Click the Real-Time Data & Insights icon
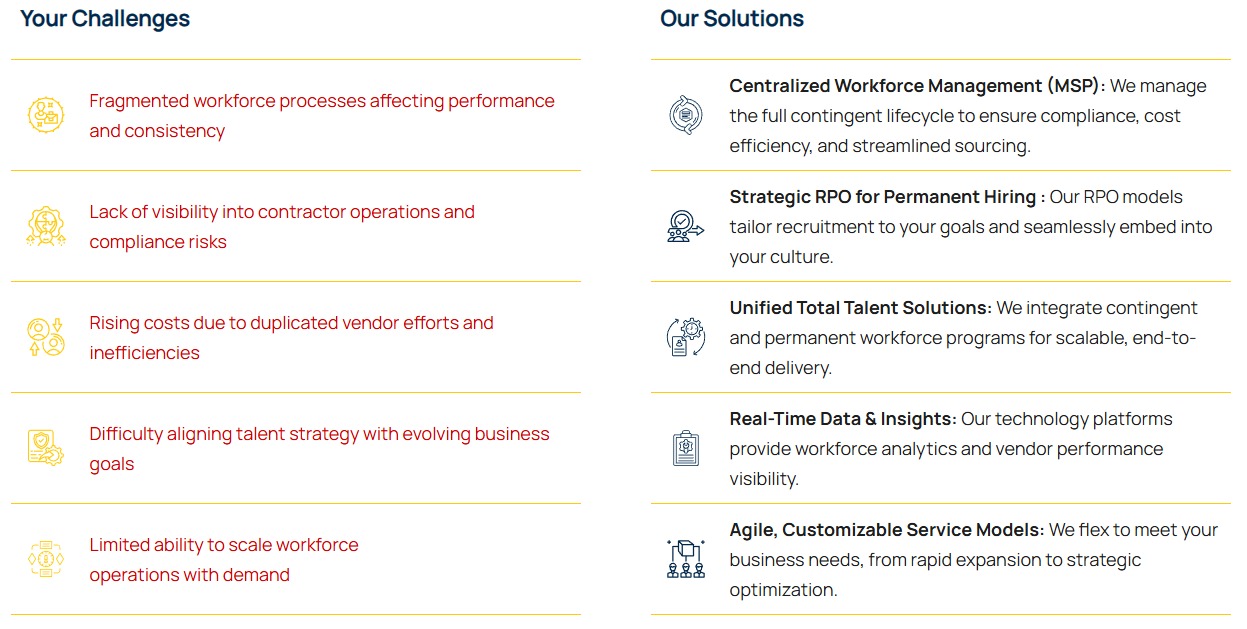Image resolution: width=1247 pixels, height=629 pixels. click(x=685, y=448)
